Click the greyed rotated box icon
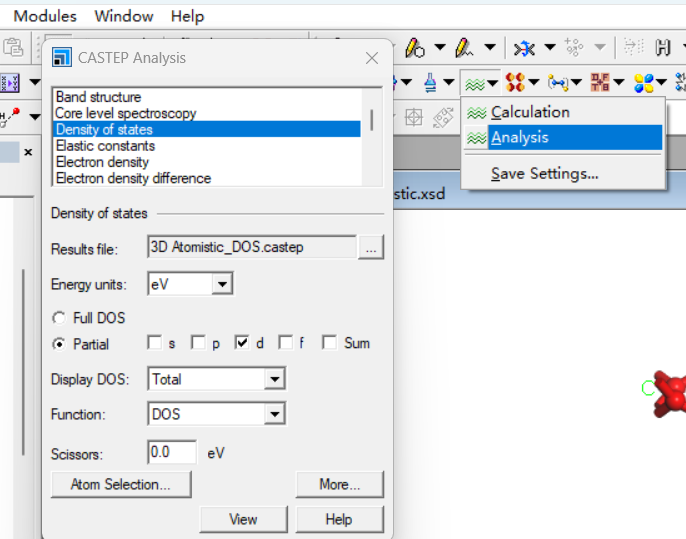This screenshot has height=539, width=686. pyautogui.click(x=443, y=117)
